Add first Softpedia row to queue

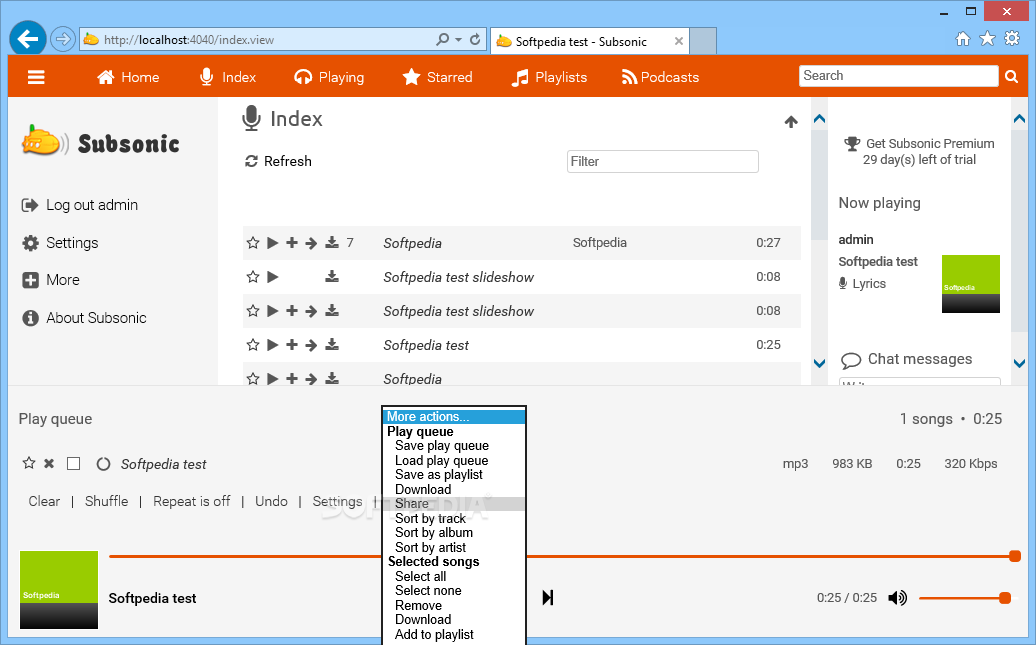click(291, 243)
